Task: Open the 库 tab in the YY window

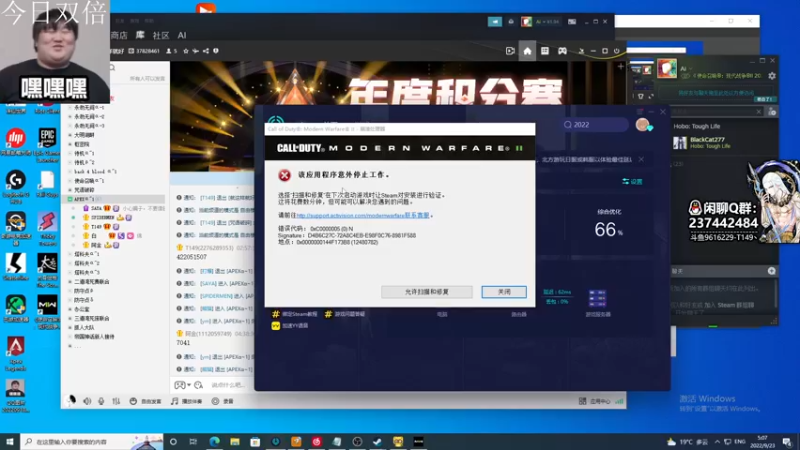Action: [x=140, y=35]
